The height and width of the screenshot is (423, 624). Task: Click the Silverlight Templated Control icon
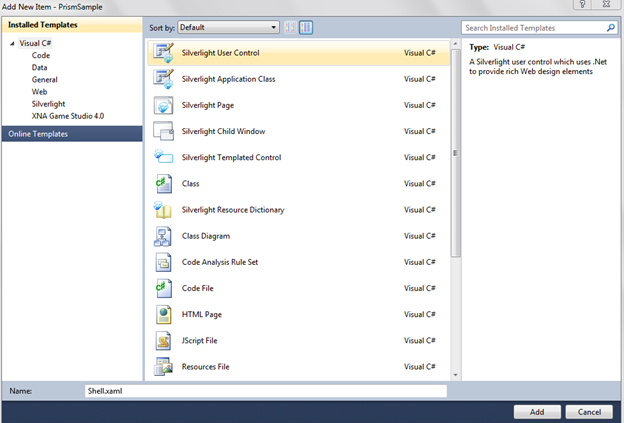pyautogui.click(x=164, y=157)
